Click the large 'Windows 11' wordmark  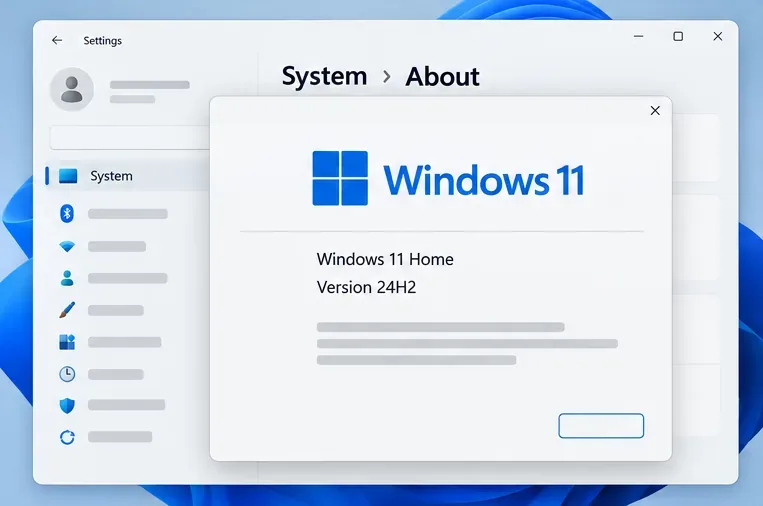(484, 180)
